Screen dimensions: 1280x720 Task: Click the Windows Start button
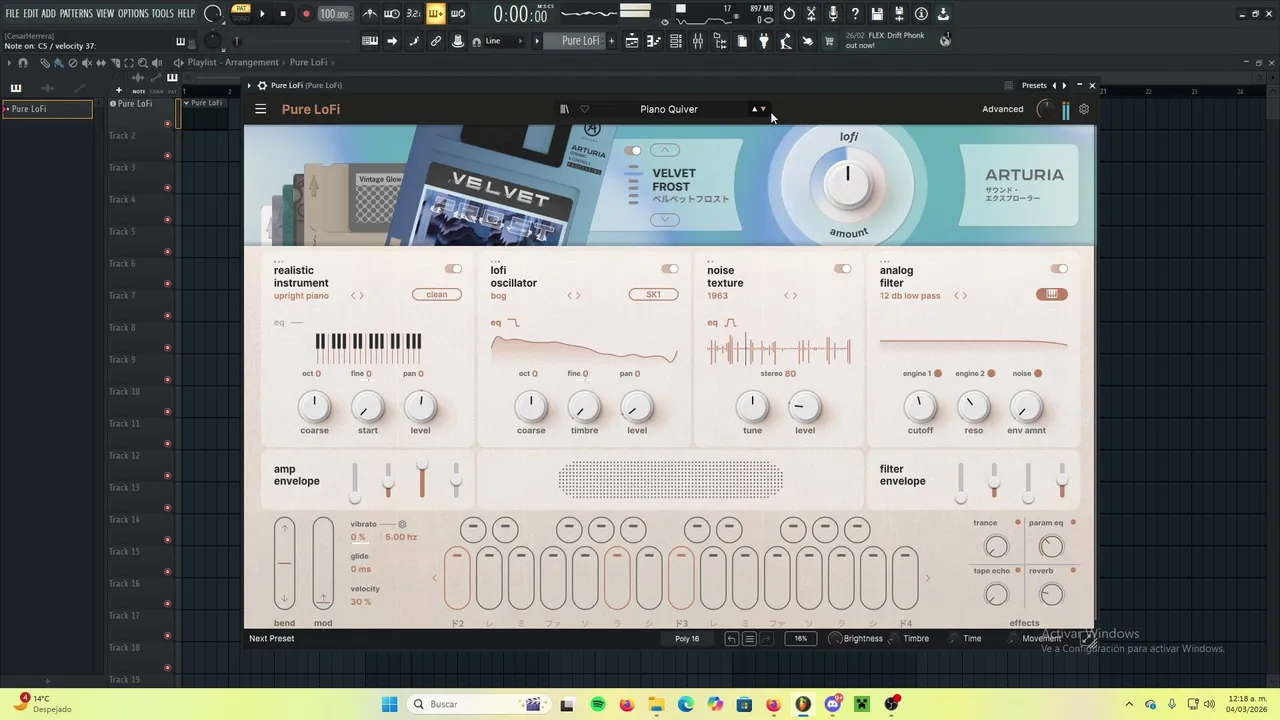click(x=389, y=704)
